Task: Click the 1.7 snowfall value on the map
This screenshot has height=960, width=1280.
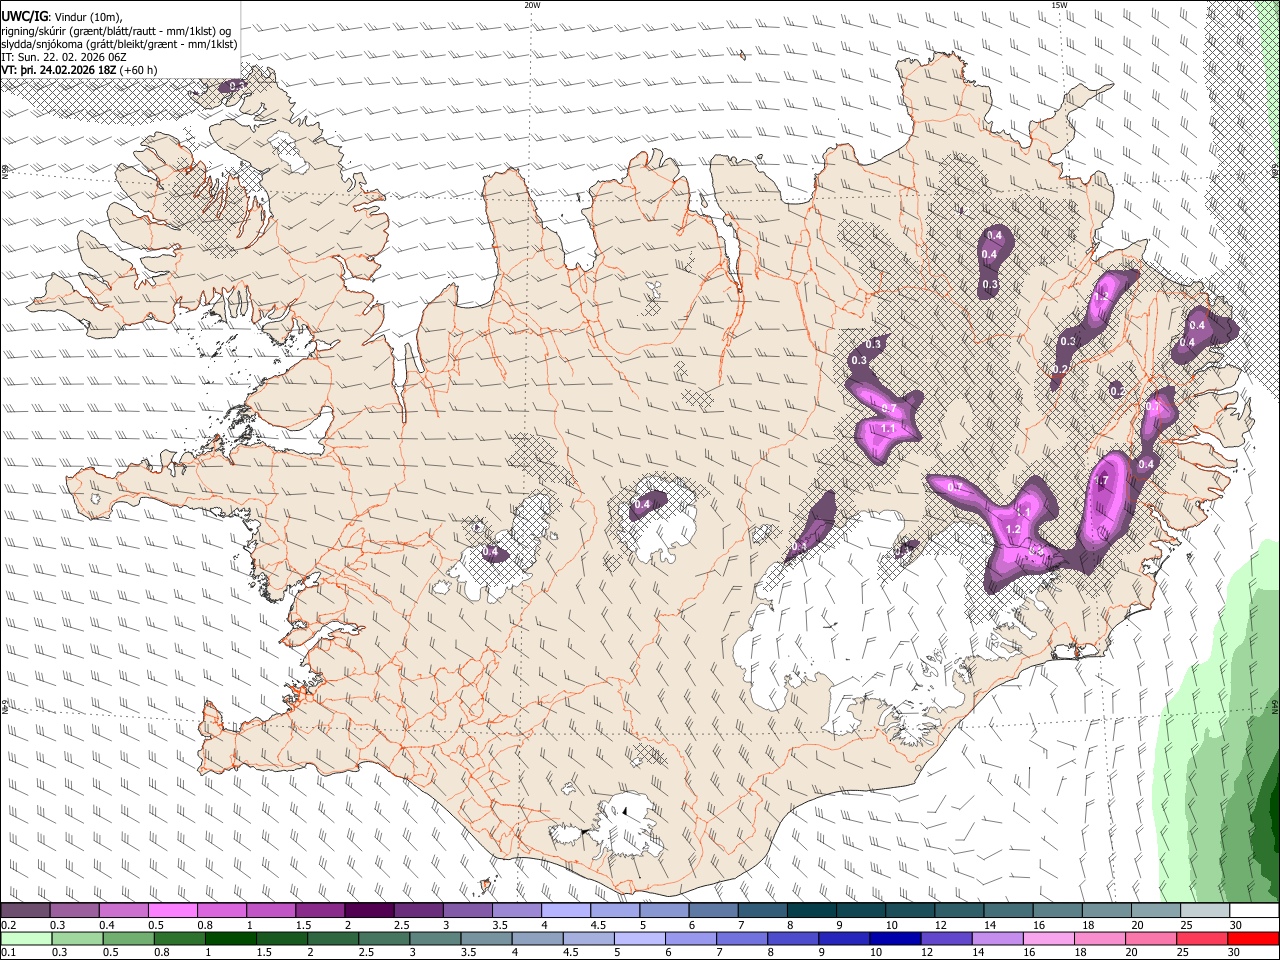Action: pos(1102,481)
